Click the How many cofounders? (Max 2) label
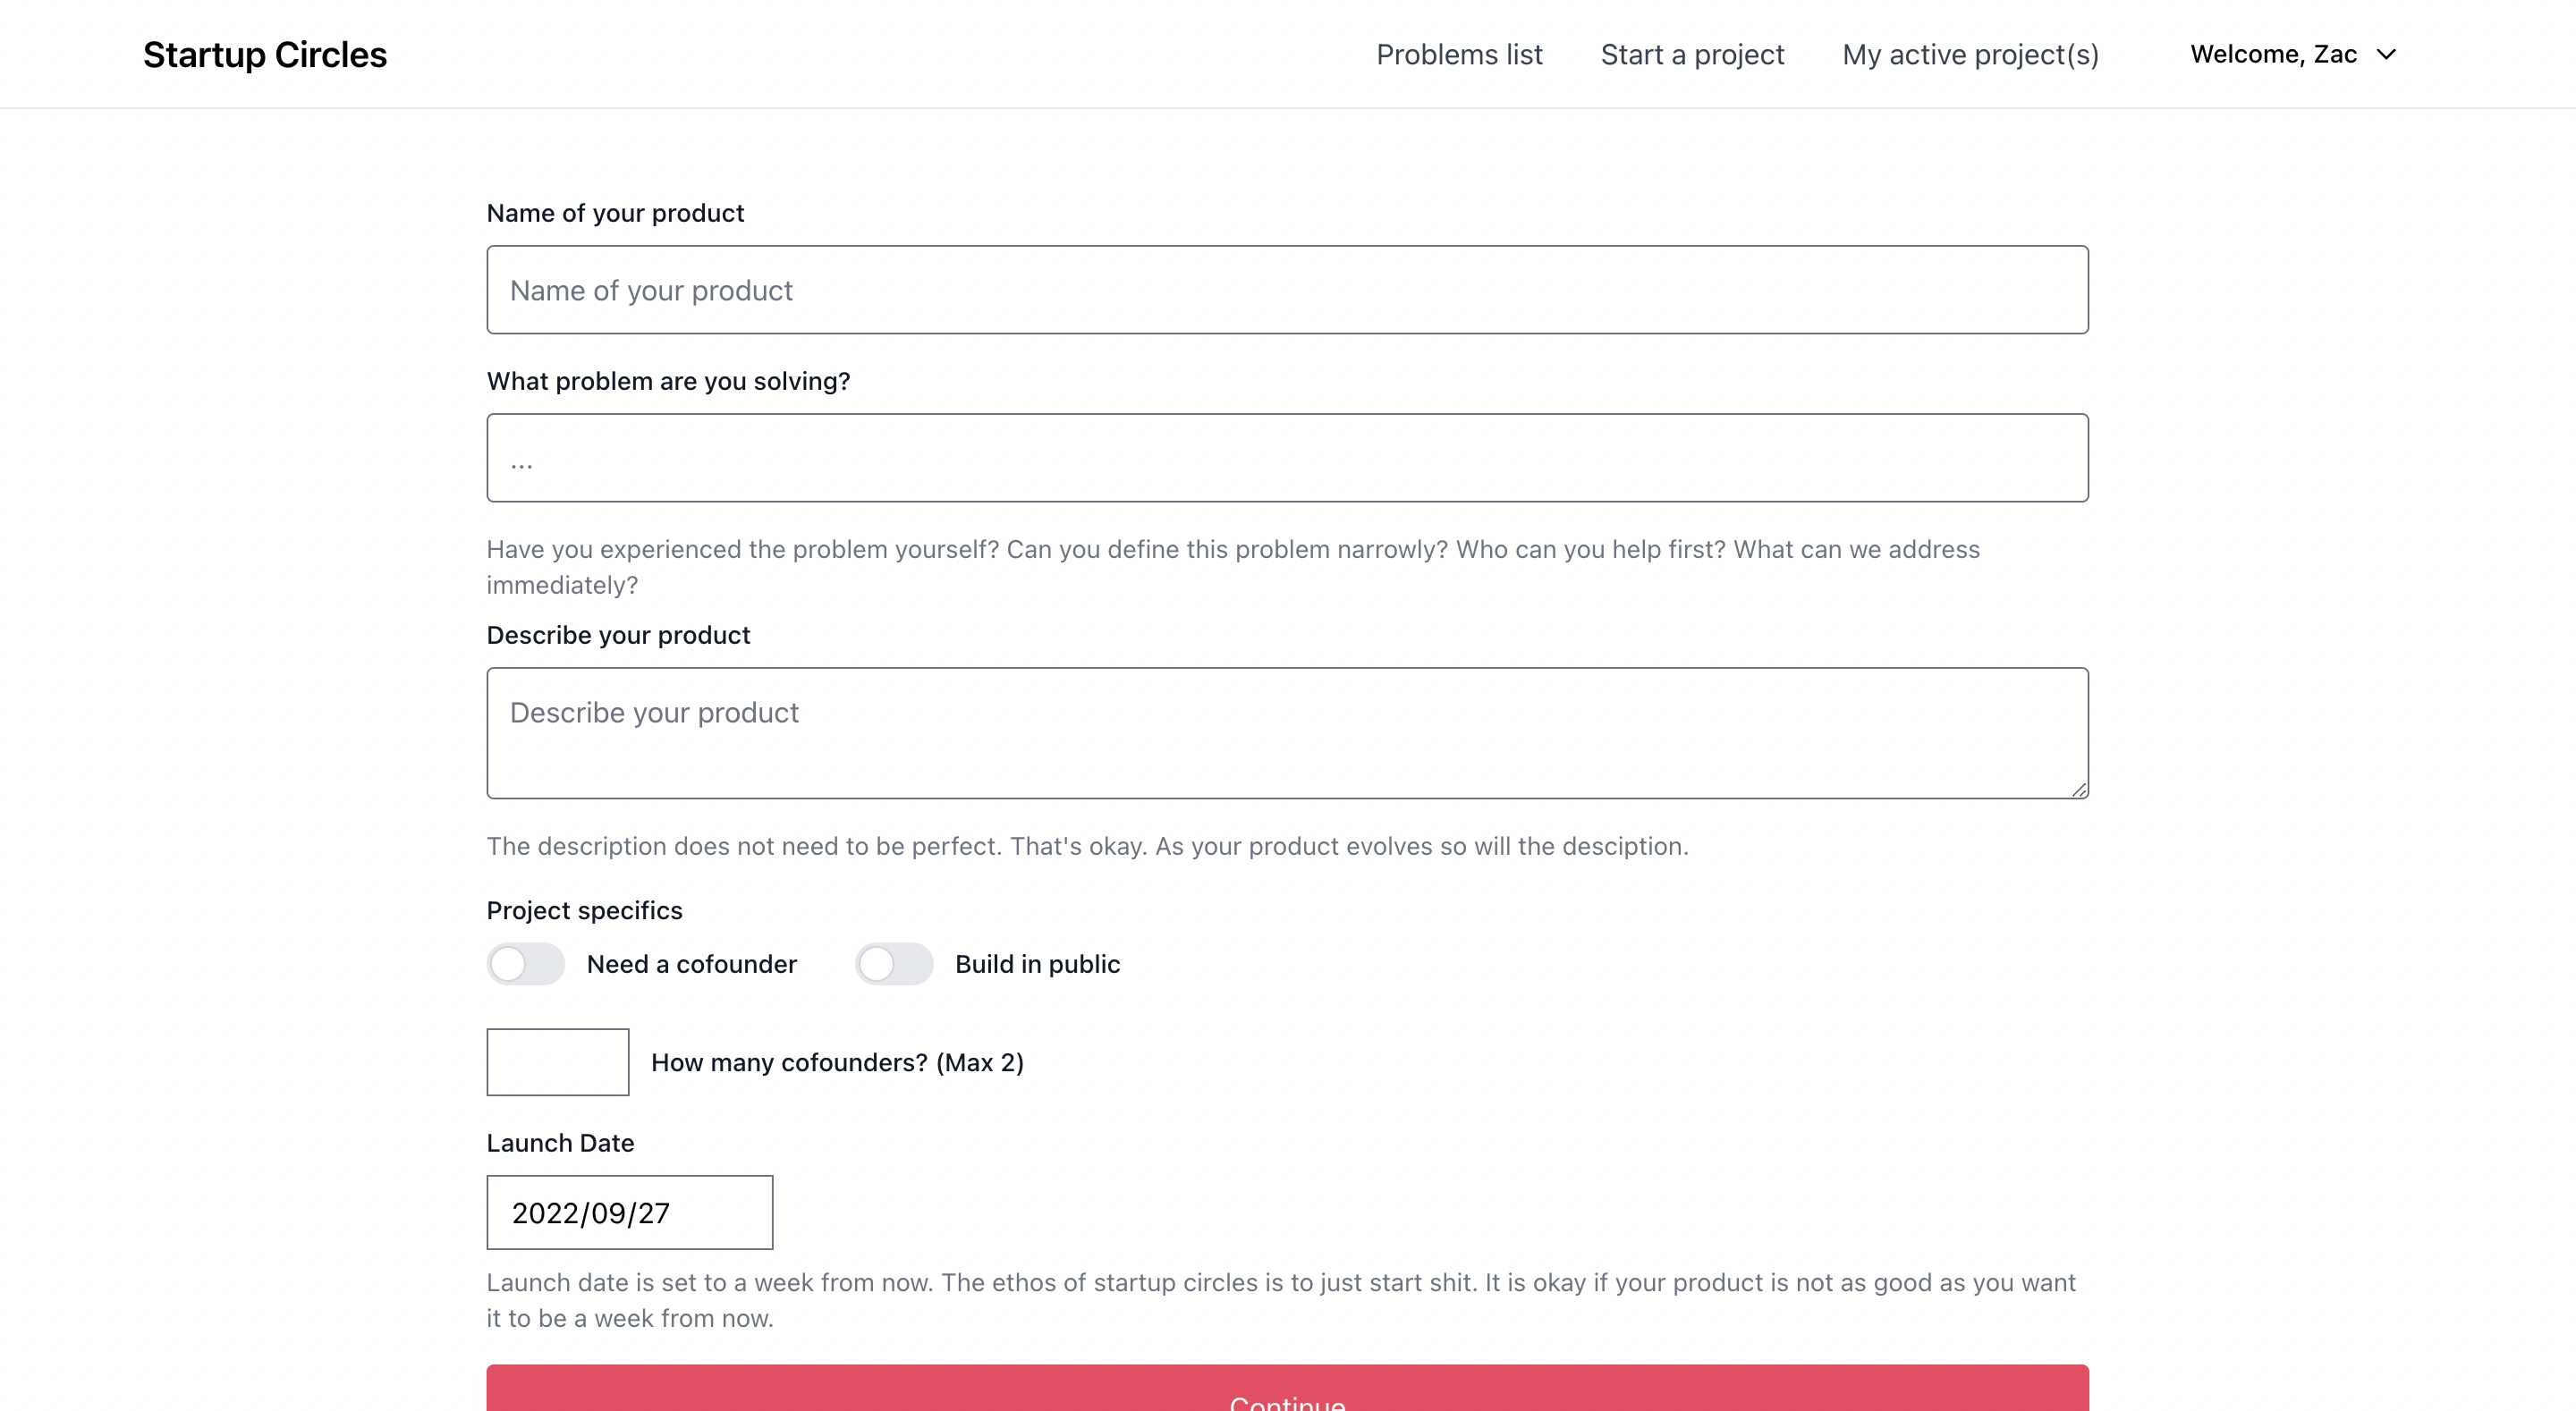This screenshot has width=2576, height=1411. coord(837,1062)
